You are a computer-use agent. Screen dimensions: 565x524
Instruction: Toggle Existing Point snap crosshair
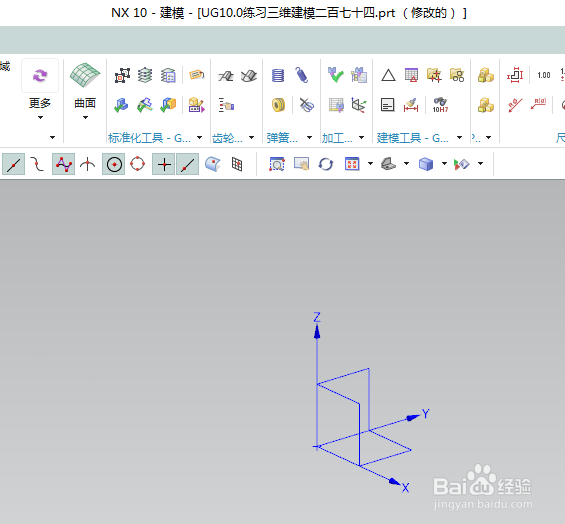coord(164,164)
